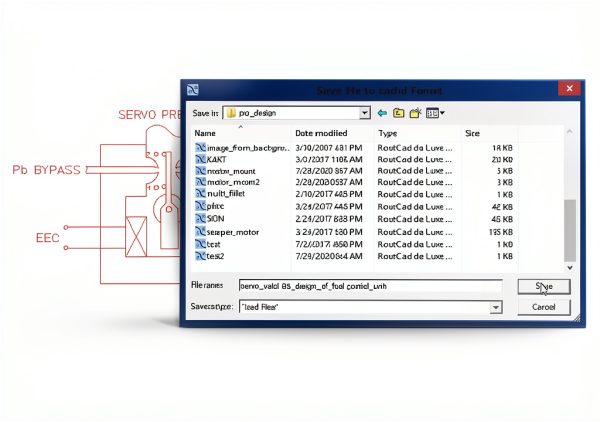Select the test file name
Image resolution: width=600 pixels, height=422 pixels.
click(x=214, y=244)
